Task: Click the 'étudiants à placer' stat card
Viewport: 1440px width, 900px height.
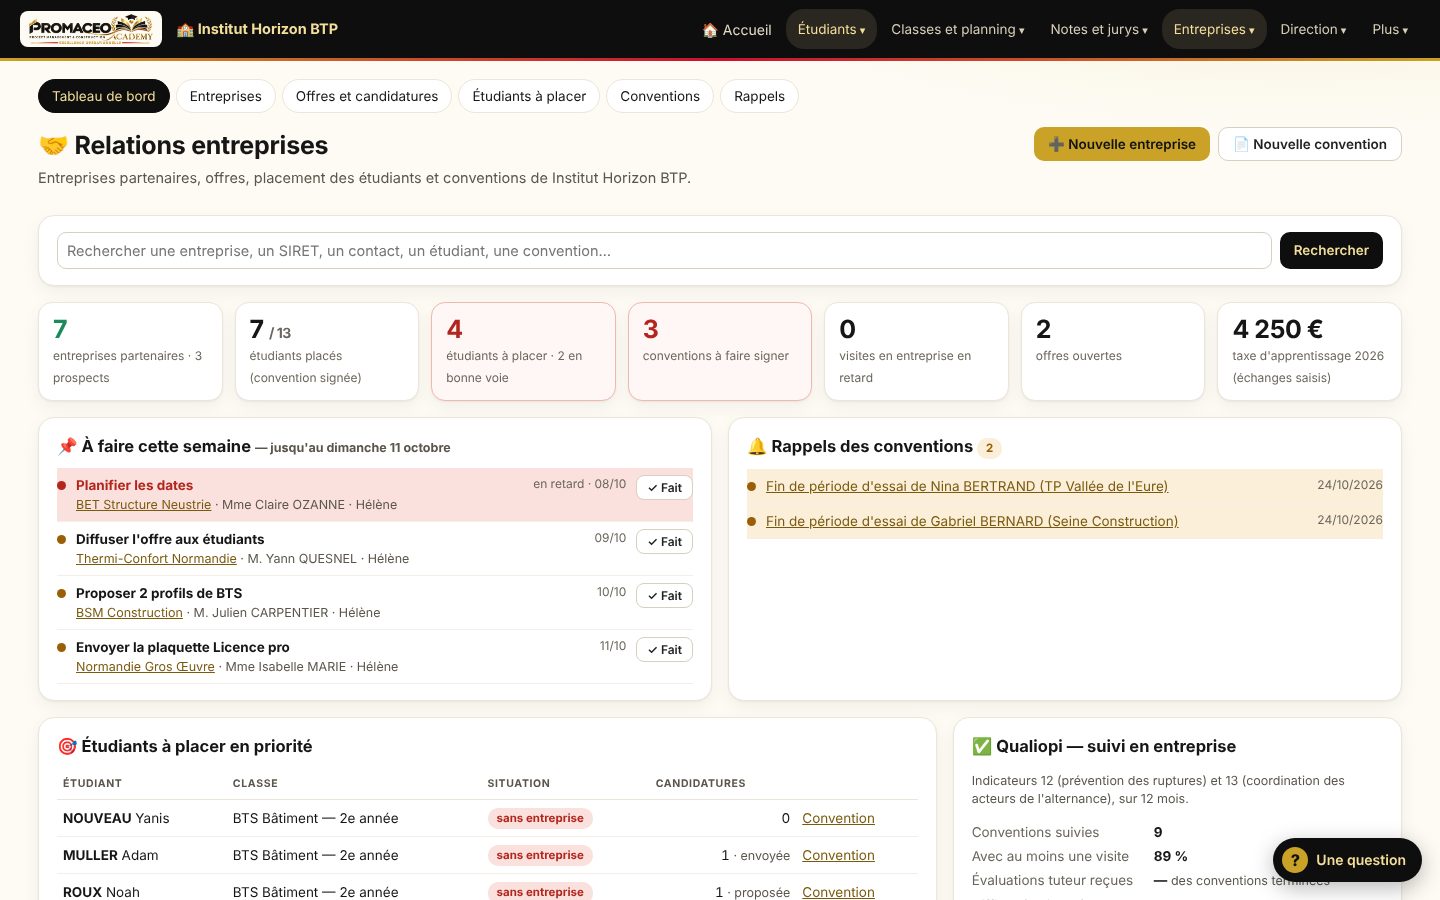Action: [523, 352]
